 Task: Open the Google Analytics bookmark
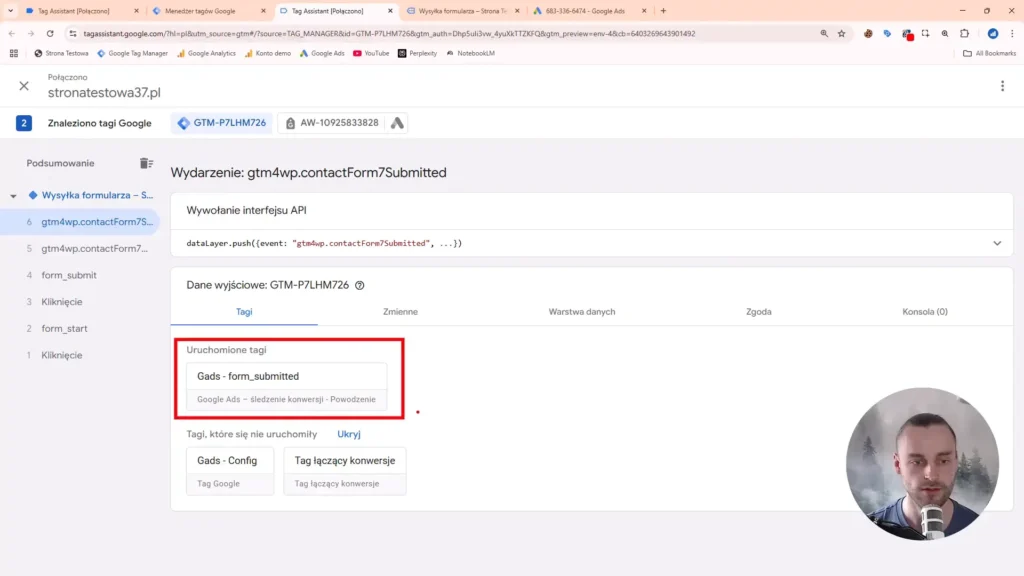tap(206, 54)
